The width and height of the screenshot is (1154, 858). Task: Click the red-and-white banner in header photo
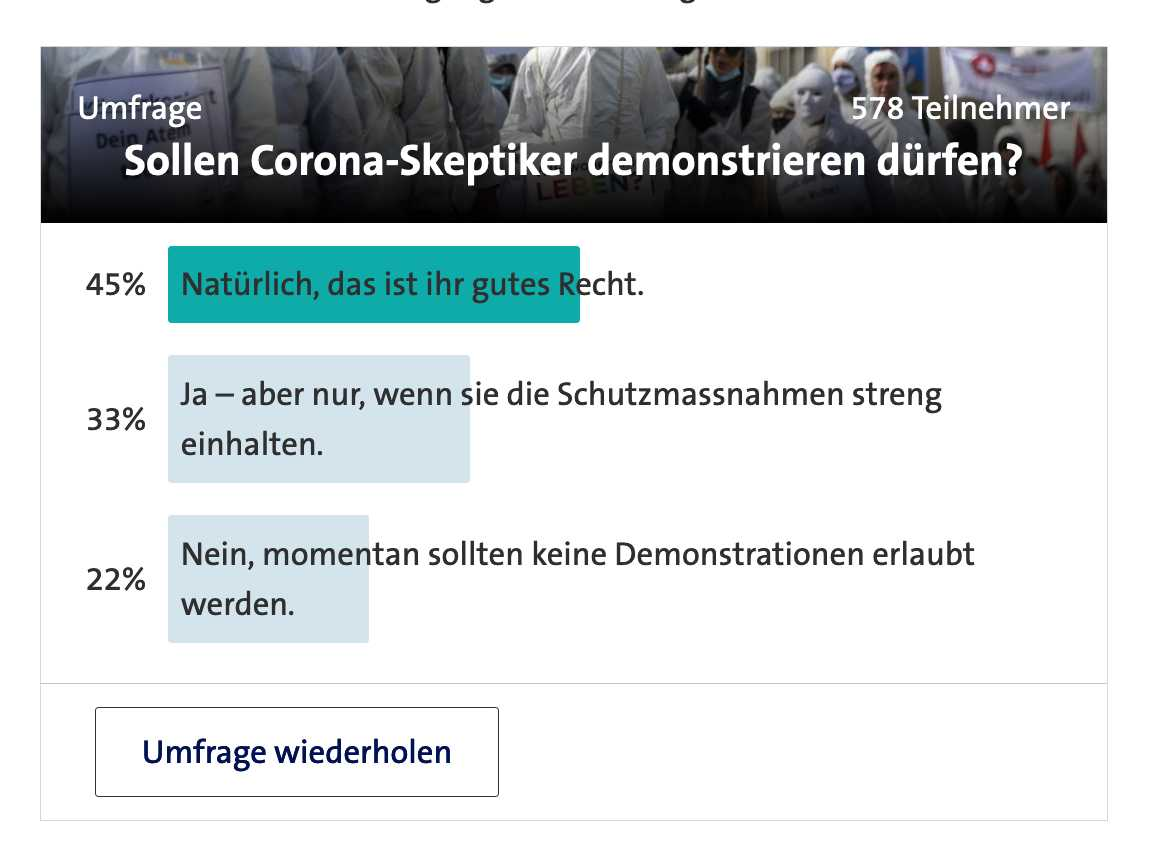[x=1019, y=72]
